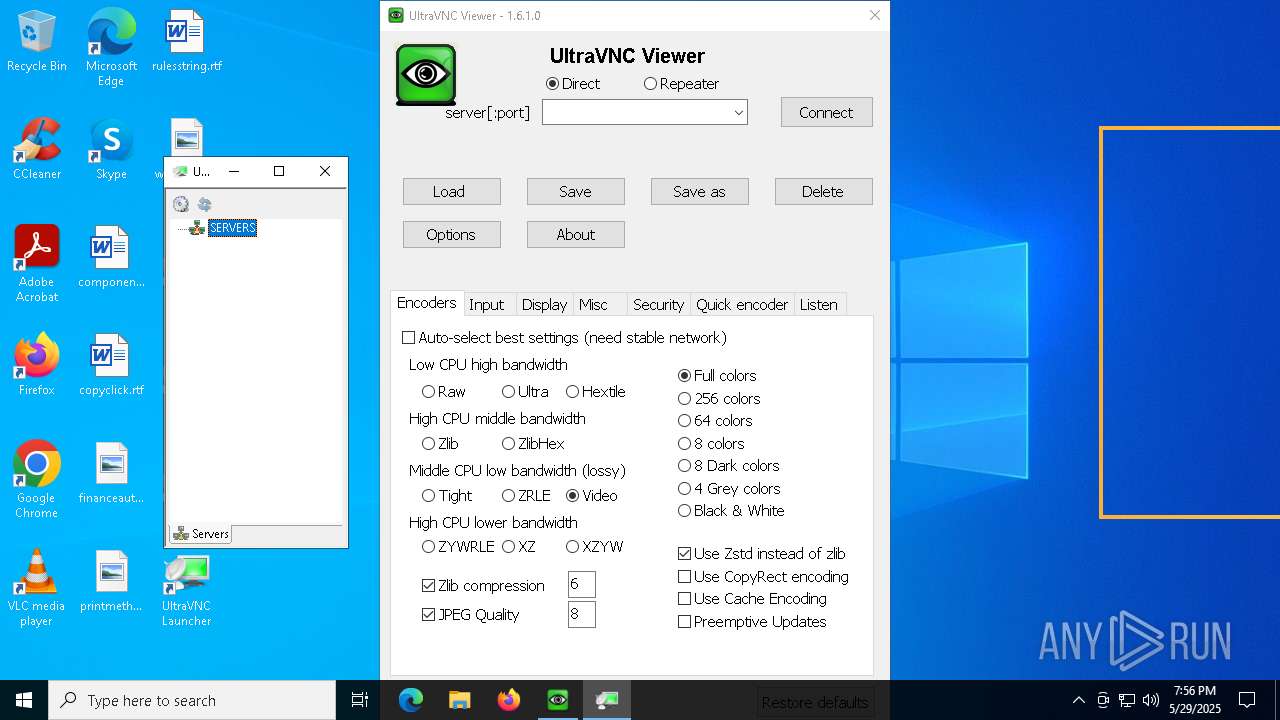Select rulesstring.rtf desktop file
This screenshot has height=720, width=1280.
point(186,42)
